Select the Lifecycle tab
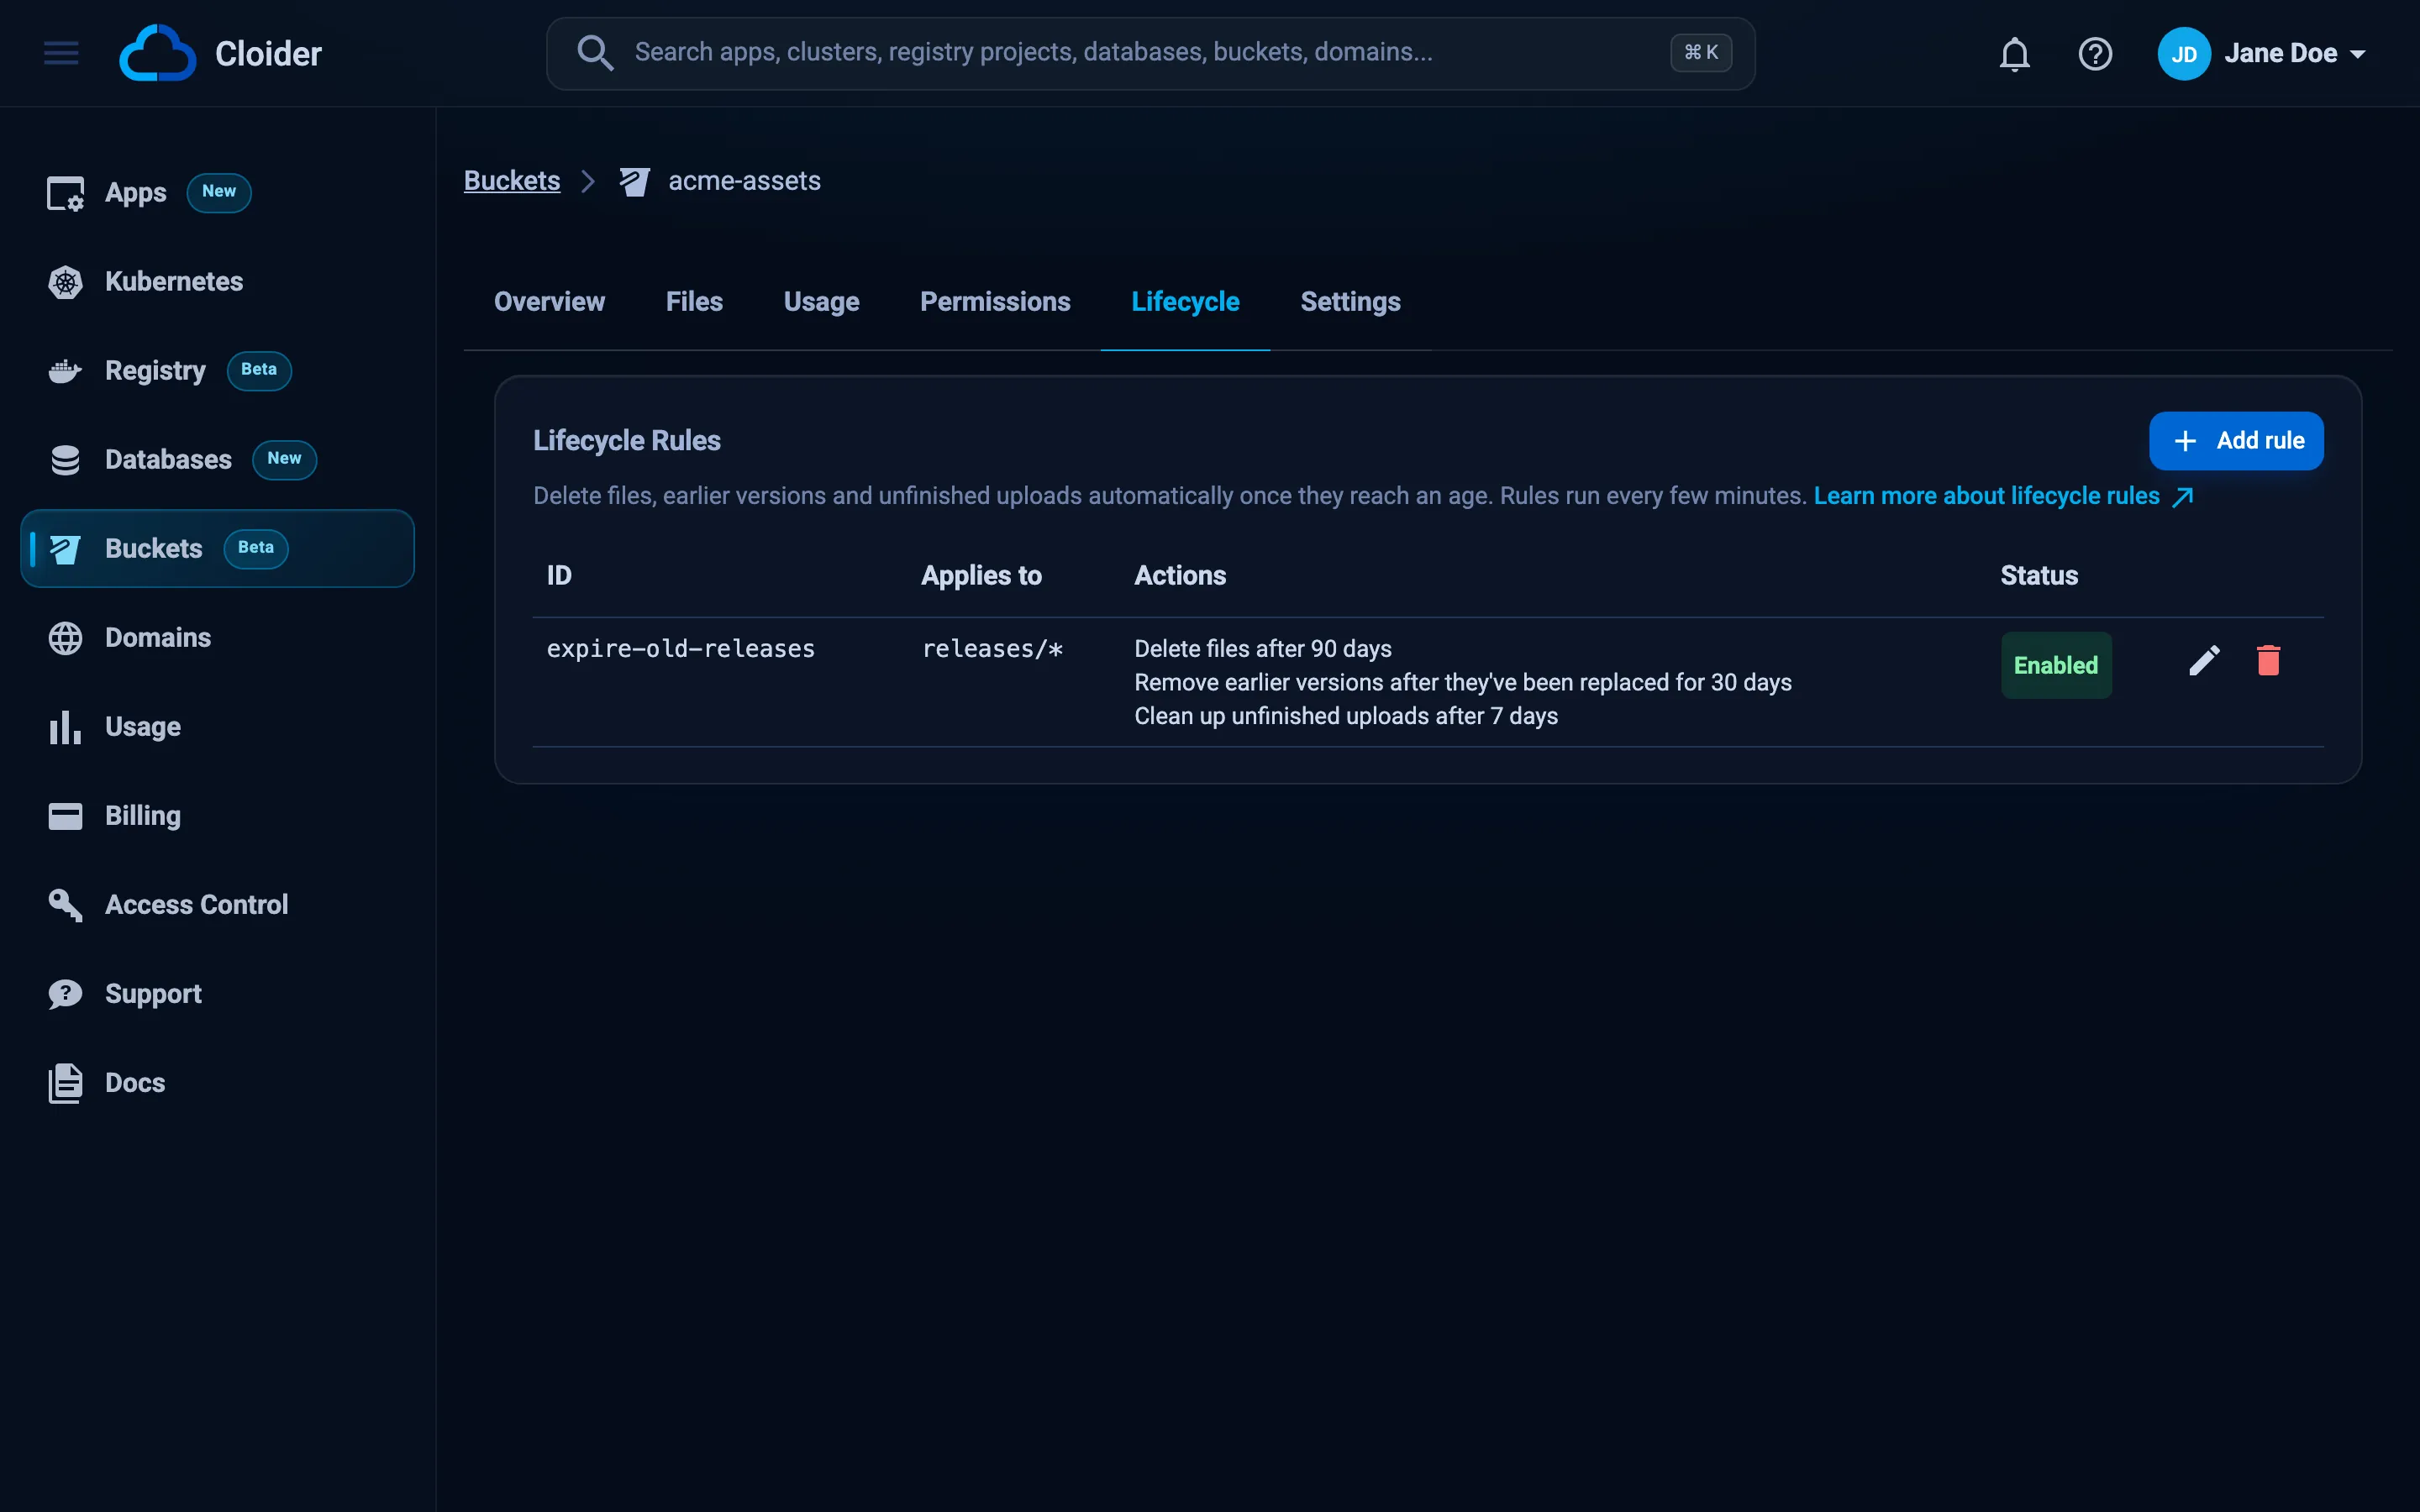Image resolution: width=2420 pixels, height=1512 pixels. pos(1185,302)
